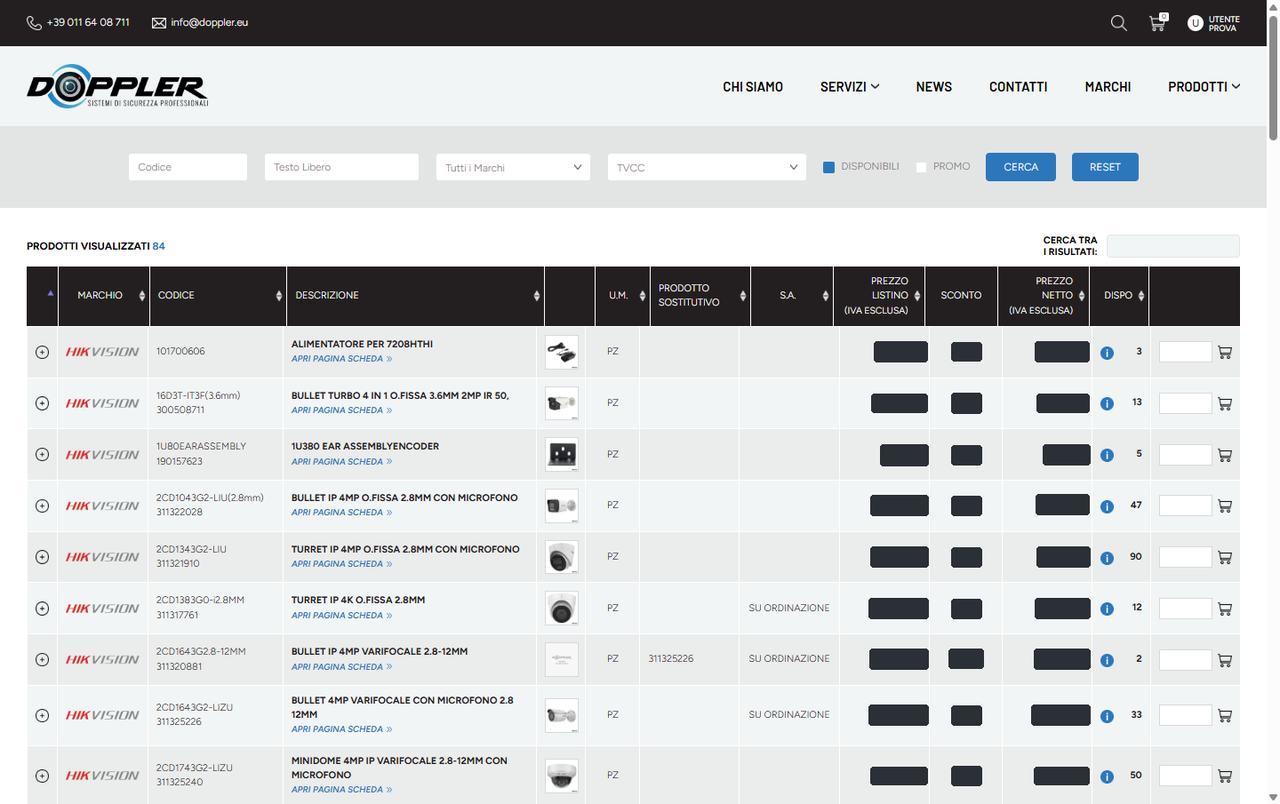The image size is (1280, 804).
Task: Add 101700606 power supply to cart
Action: point(1225,352)
